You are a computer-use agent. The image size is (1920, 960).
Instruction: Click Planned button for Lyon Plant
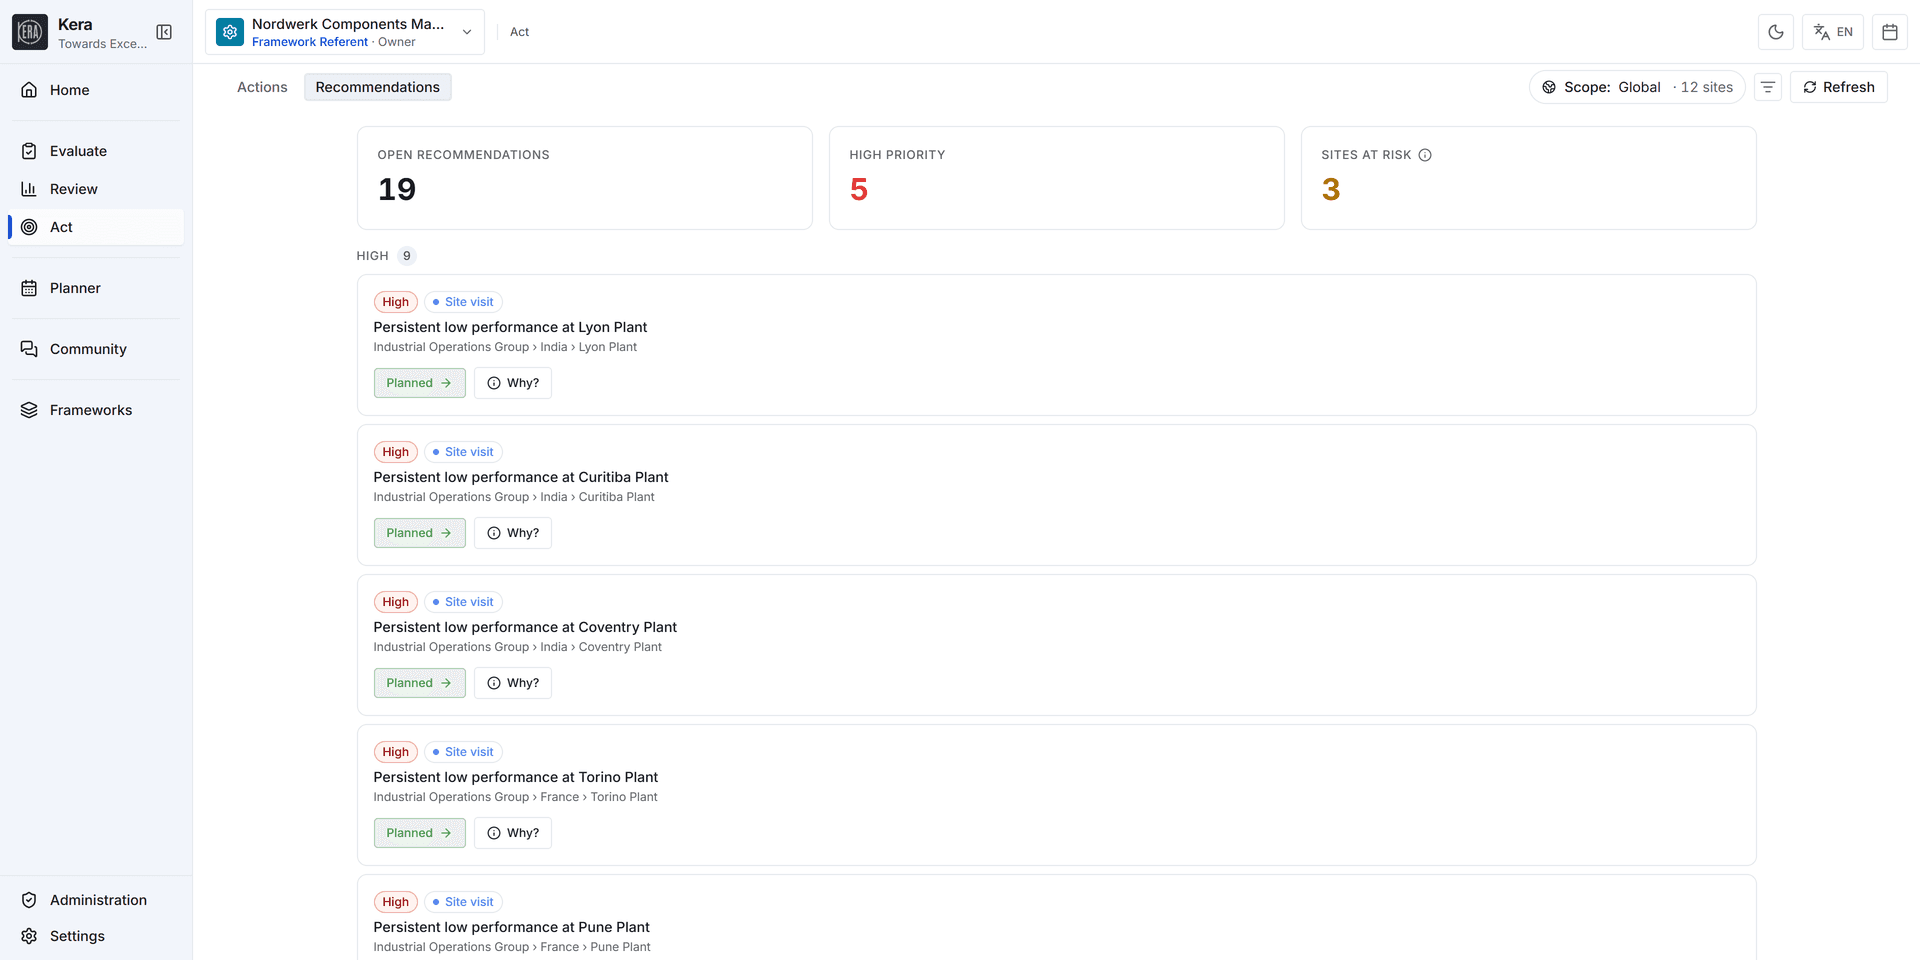tap(420, 383)
